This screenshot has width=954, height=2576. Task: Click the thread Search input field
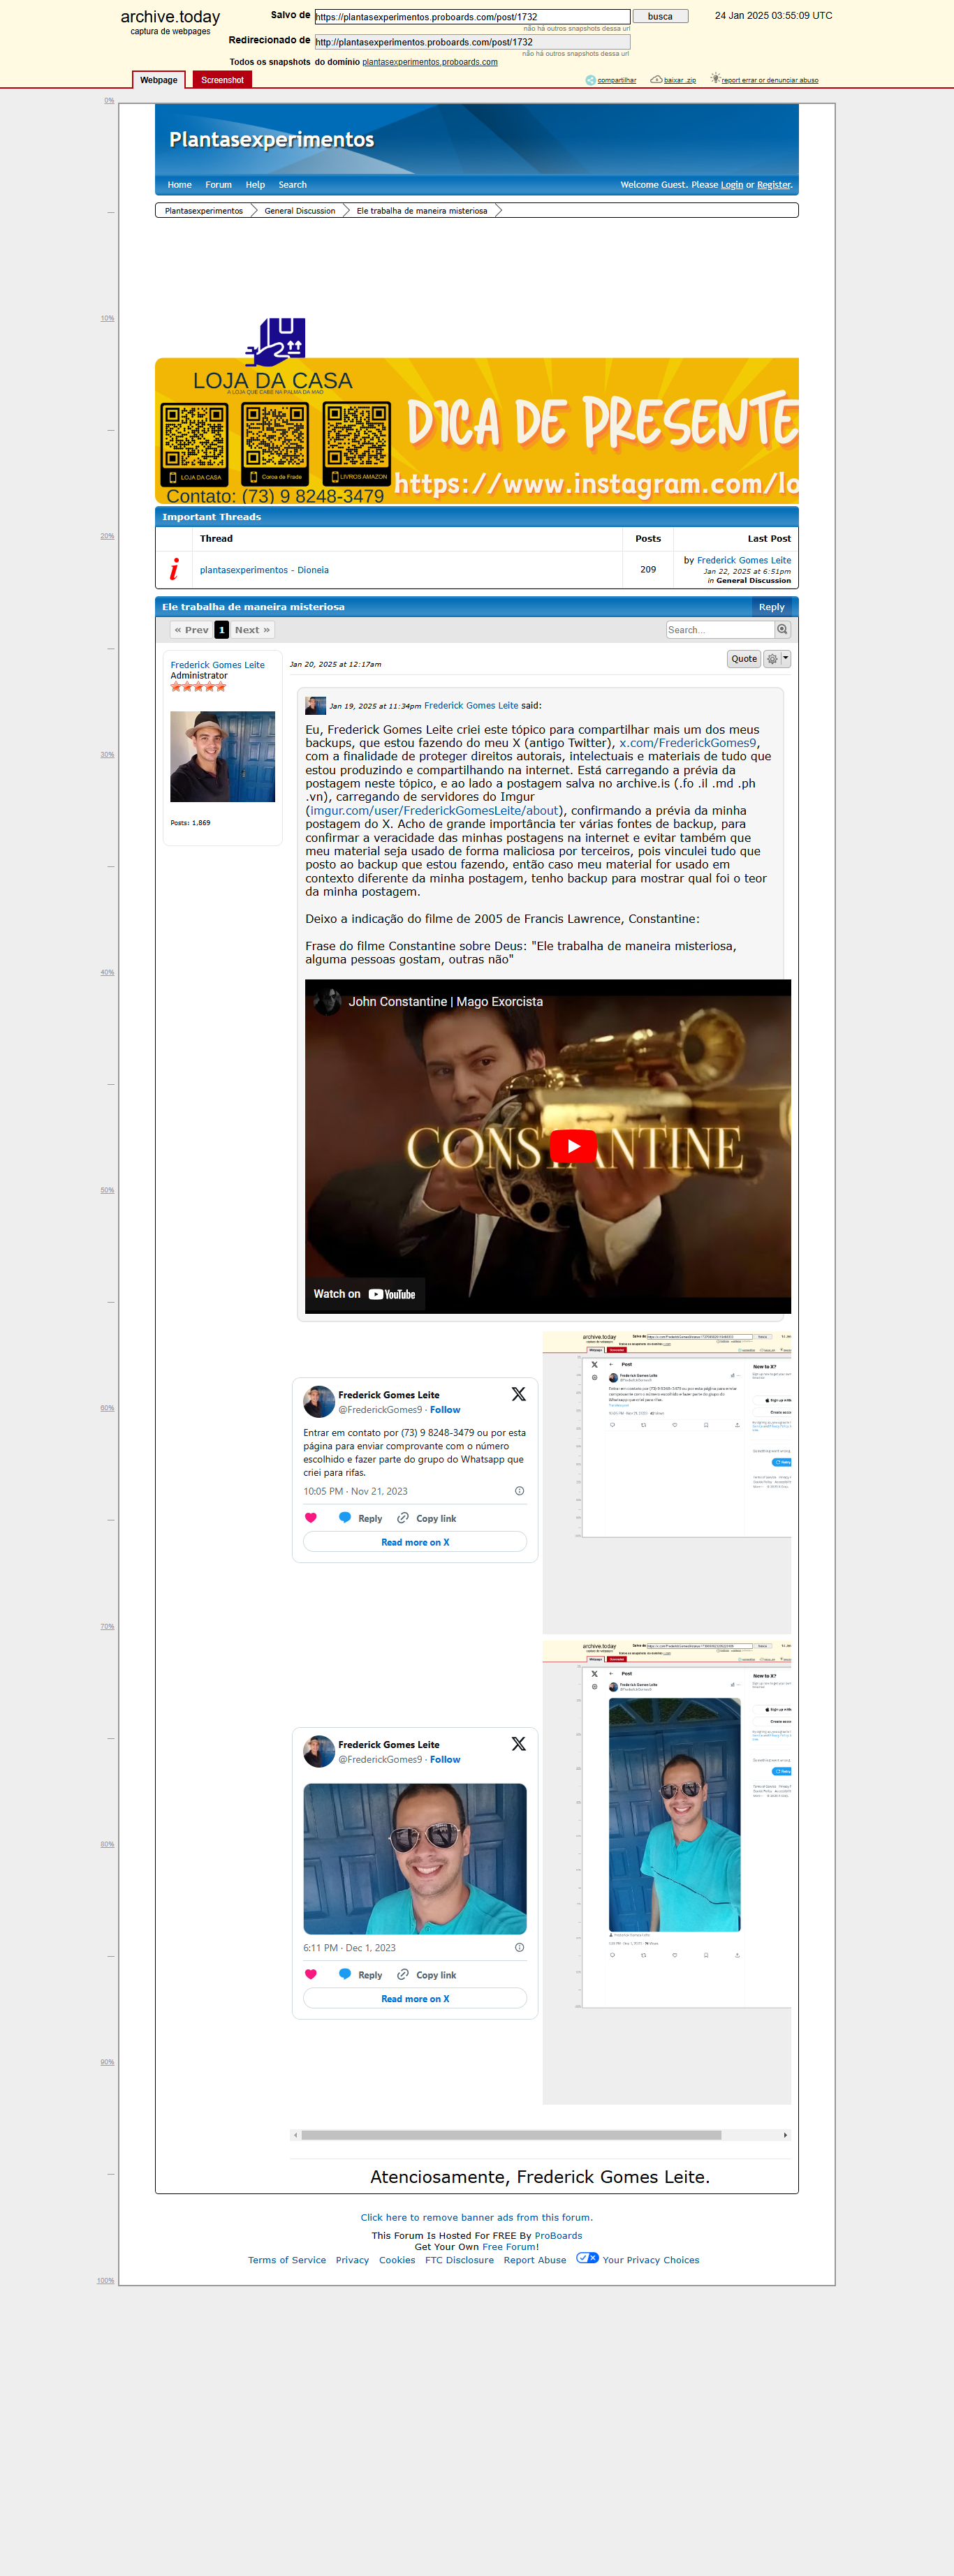[720, 630]
